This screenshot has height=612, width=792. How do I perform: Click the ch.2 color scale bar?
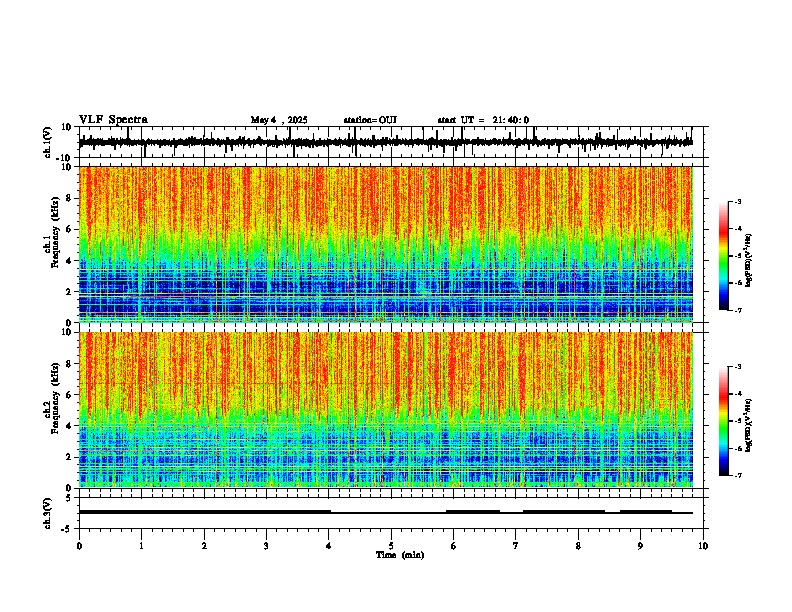[724, 421]
